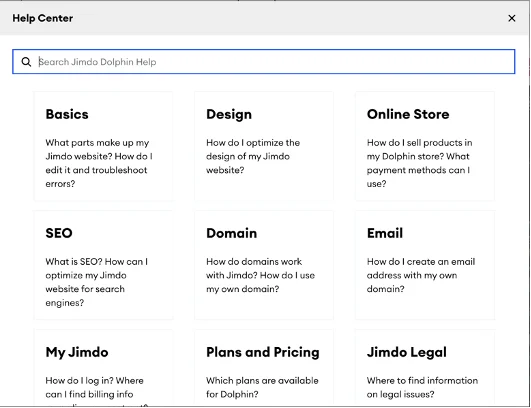Viewport: 531px width, 408px height.
Task: Click the Domain description about own domain
Action: [260, 275]
